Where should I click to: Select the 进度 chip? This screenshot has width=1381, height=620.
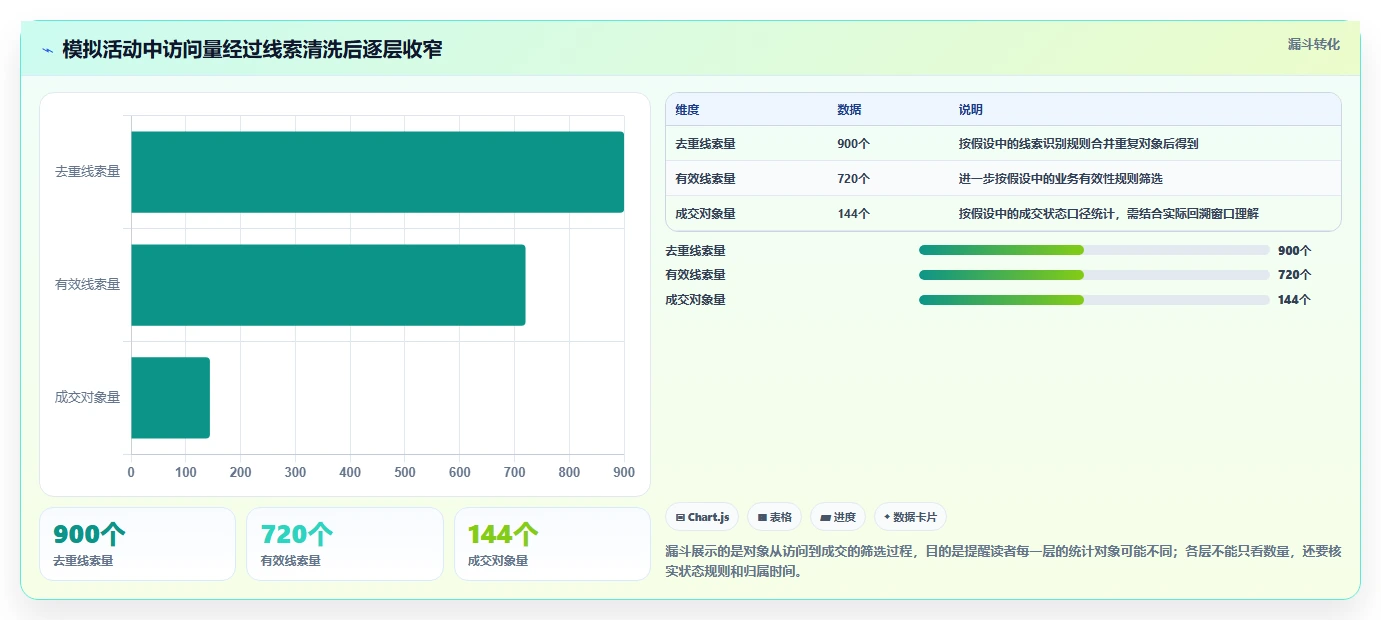click(838, 517)
